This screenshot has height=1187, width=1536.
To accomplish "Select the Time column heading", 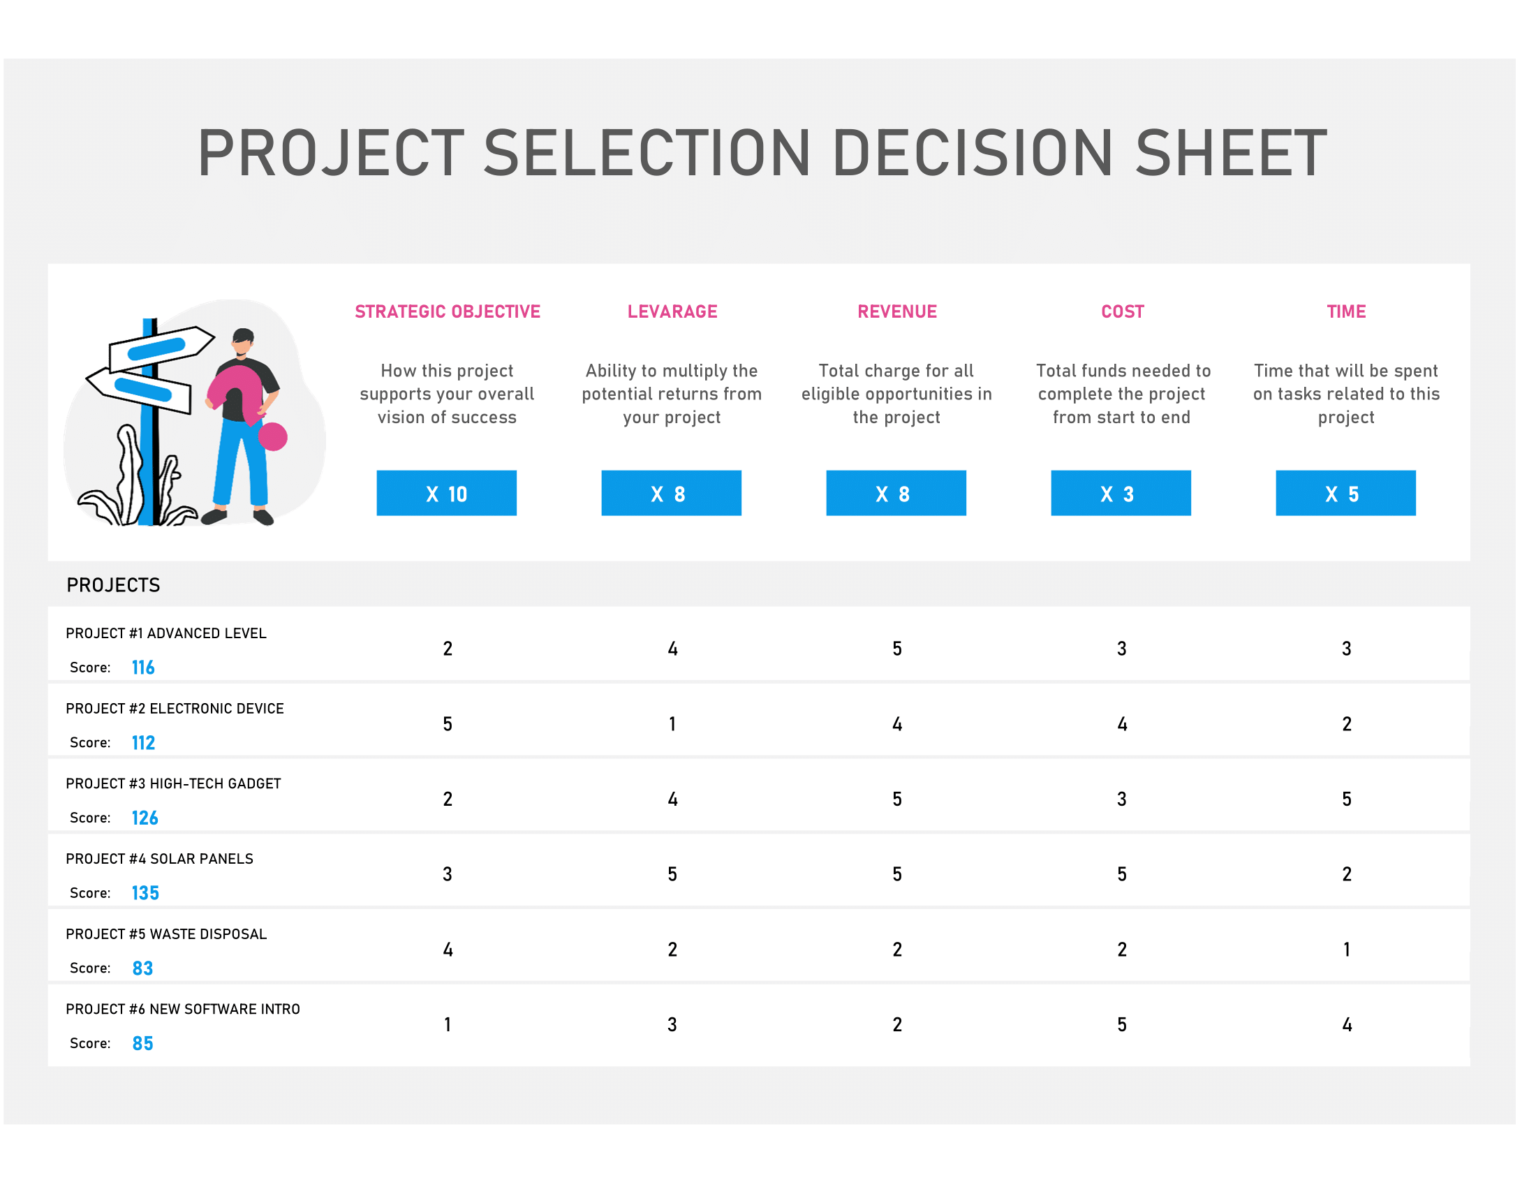I will (x=1346, y=312).
